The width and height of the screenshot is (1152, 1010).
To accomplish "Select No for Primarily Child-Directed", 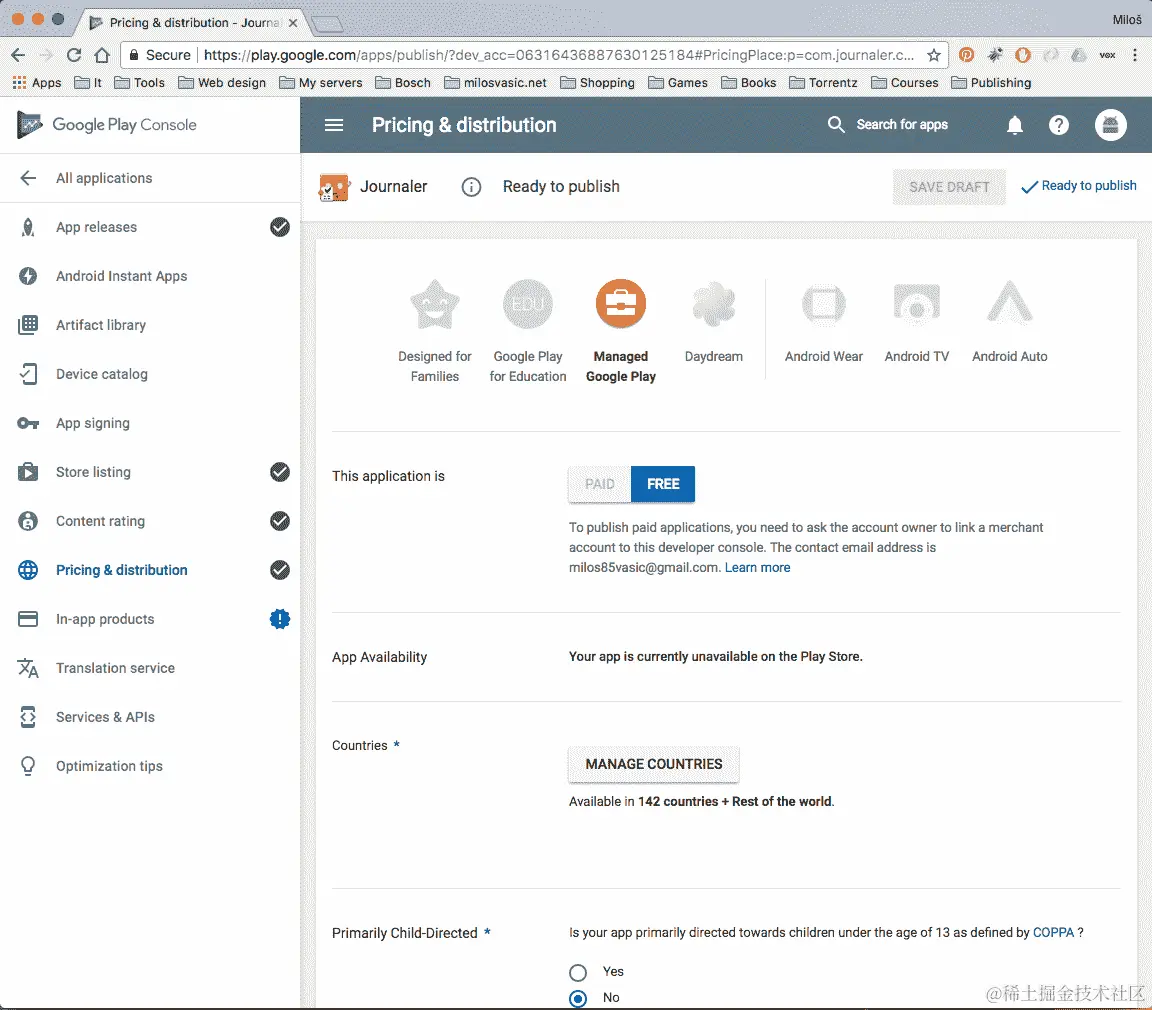I will click(578, 998).
